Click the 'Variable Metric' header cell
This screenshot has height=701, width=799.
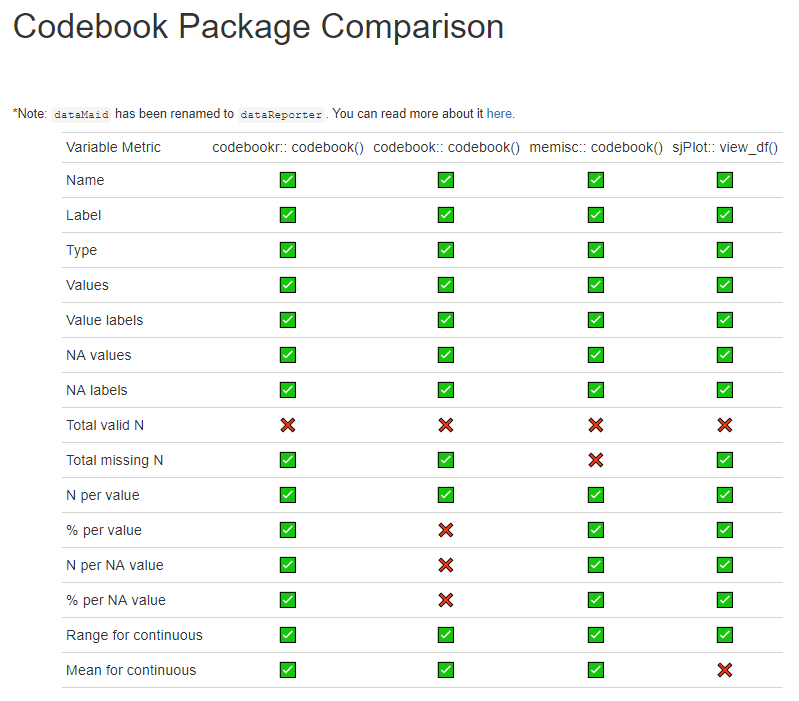(x=113, y=147)
